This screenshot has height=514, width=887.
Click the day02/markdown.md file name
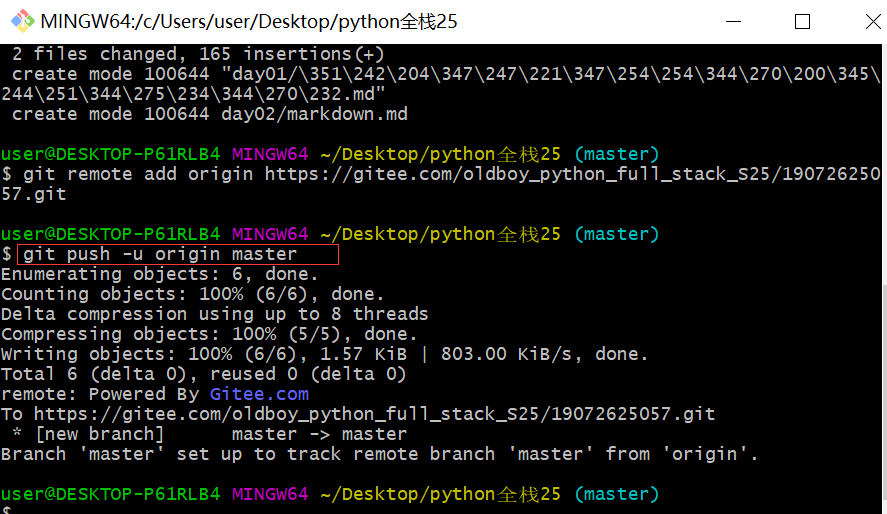[314, 114]
